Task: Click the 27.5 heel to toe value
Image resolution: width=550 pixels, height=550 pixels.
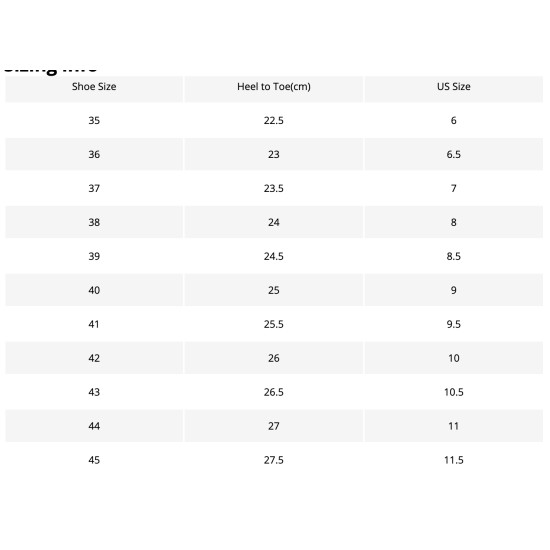Action: point(274,460)
